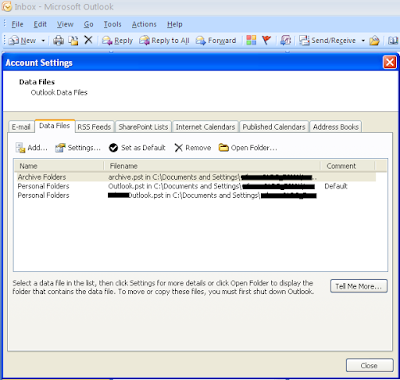400x380 pixels.
Task: Click the Follow Up red flag icon
Action: (266, 40)
